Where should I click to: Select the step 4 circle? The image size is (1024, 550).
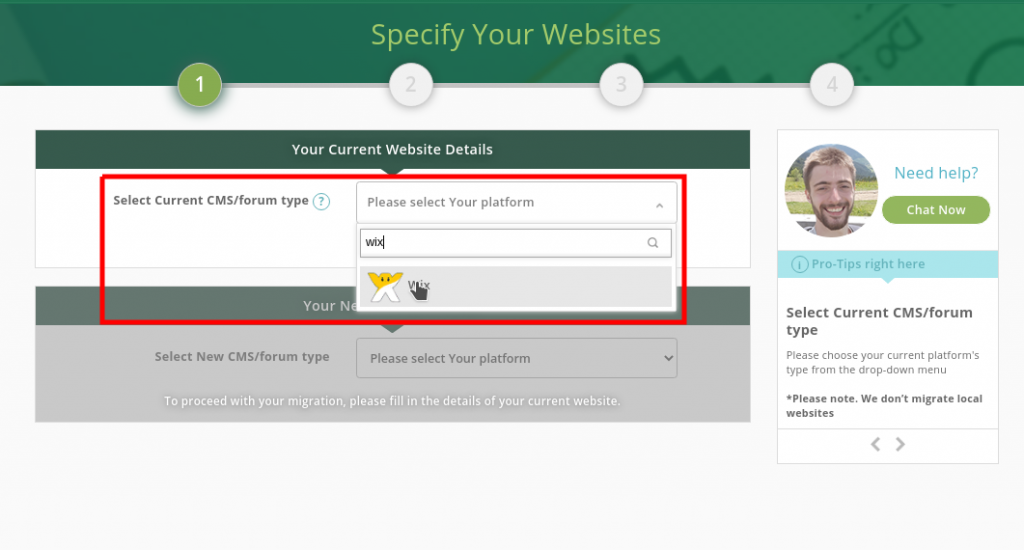[x=832, y=86]
